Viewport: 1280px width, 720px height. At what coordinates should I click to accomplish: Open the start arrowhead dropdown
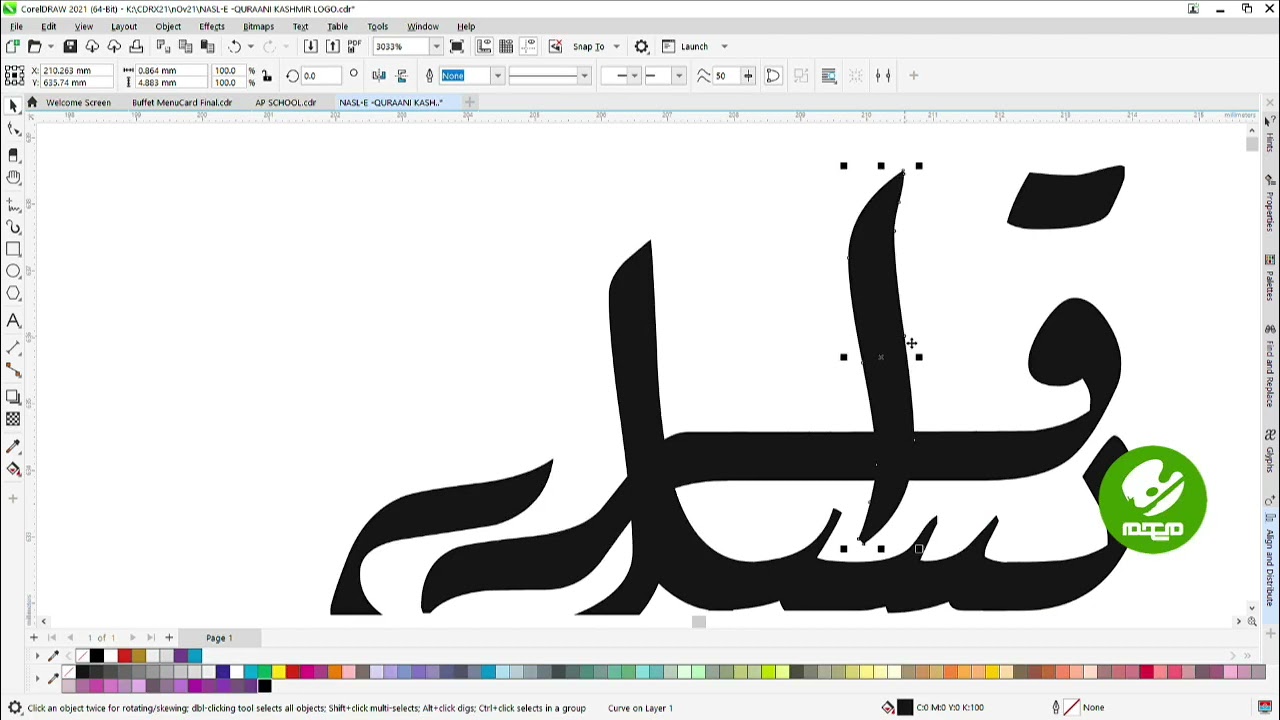pyautogui.click(x=634, y=76)
